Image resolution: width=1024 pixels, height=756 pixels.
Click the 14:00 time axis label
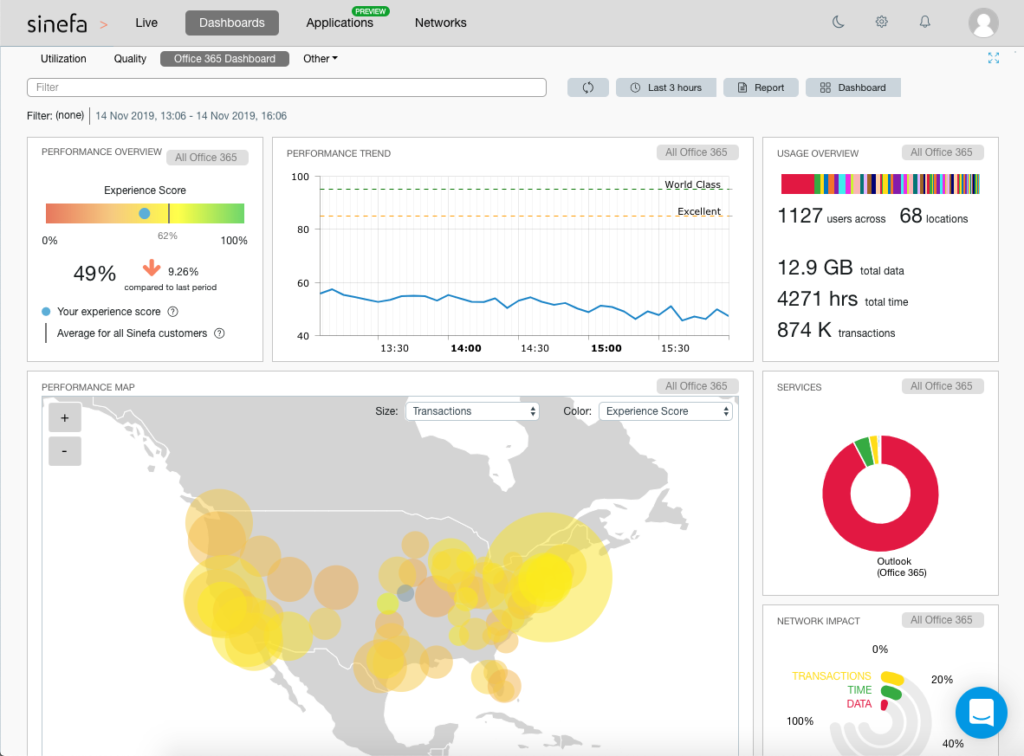tap(466, 348)
